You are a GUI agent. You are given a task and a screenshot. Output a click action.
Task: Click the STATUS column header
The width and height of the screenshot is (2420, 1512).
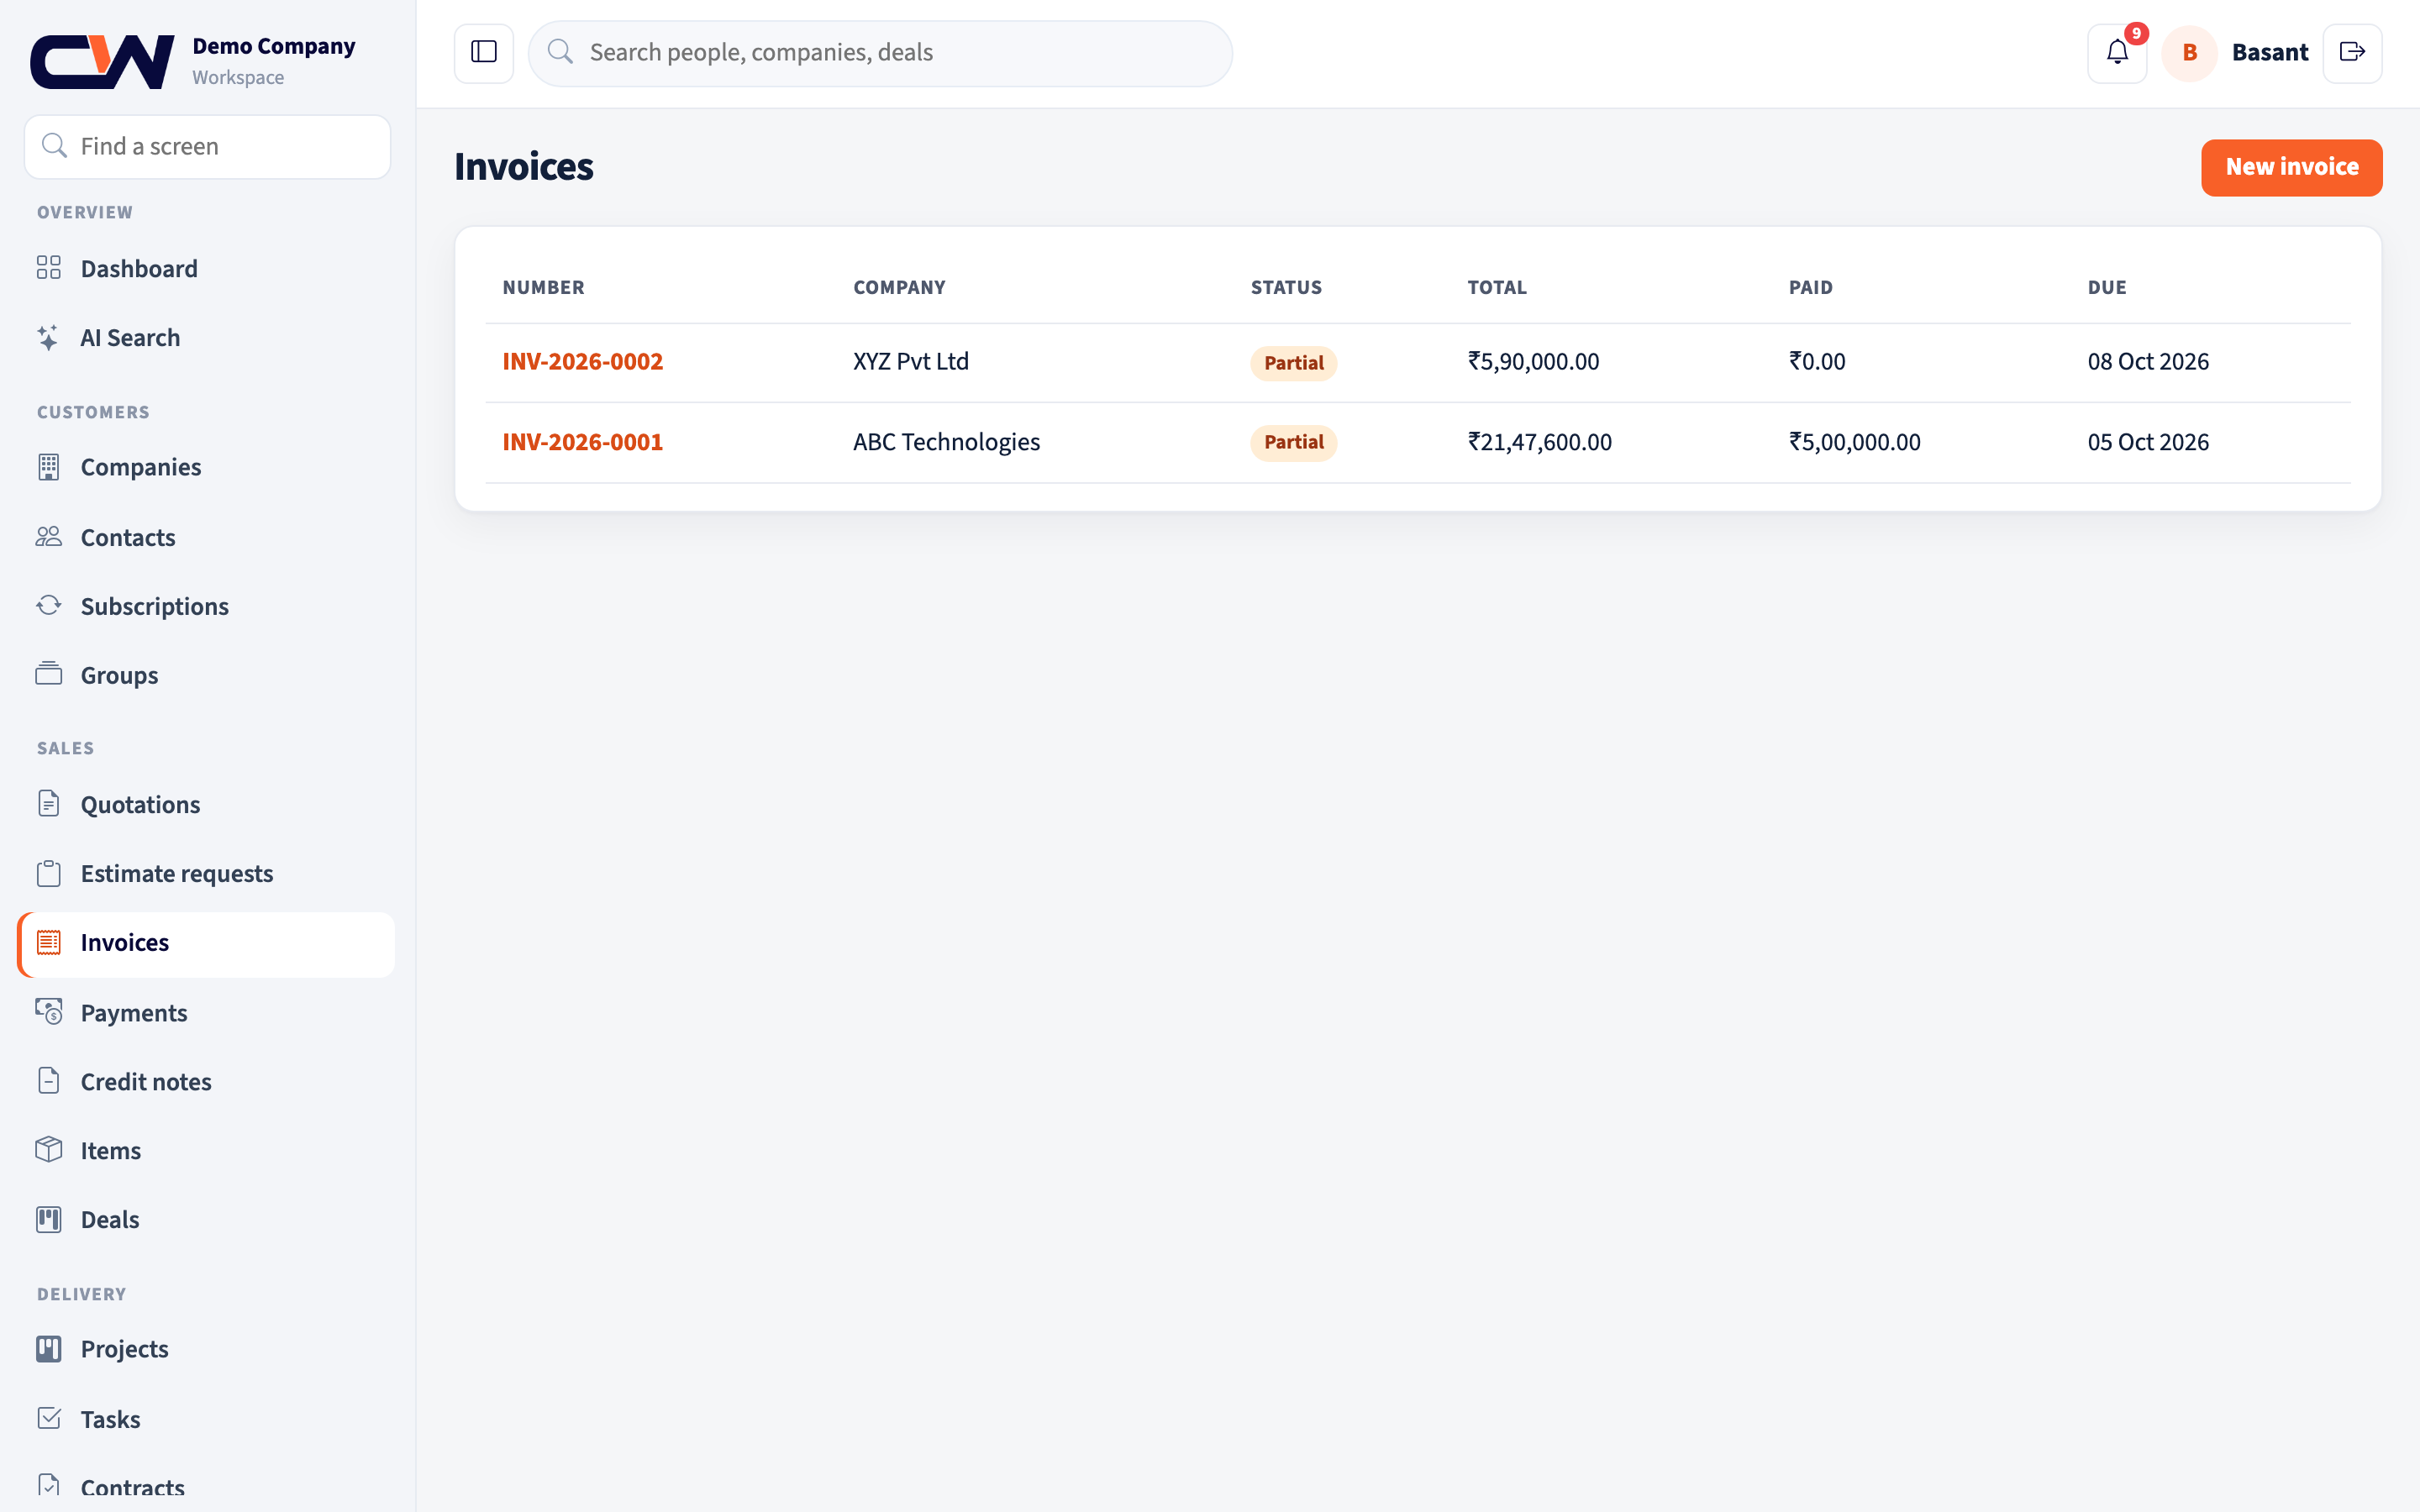click(x=1286, y=287)
